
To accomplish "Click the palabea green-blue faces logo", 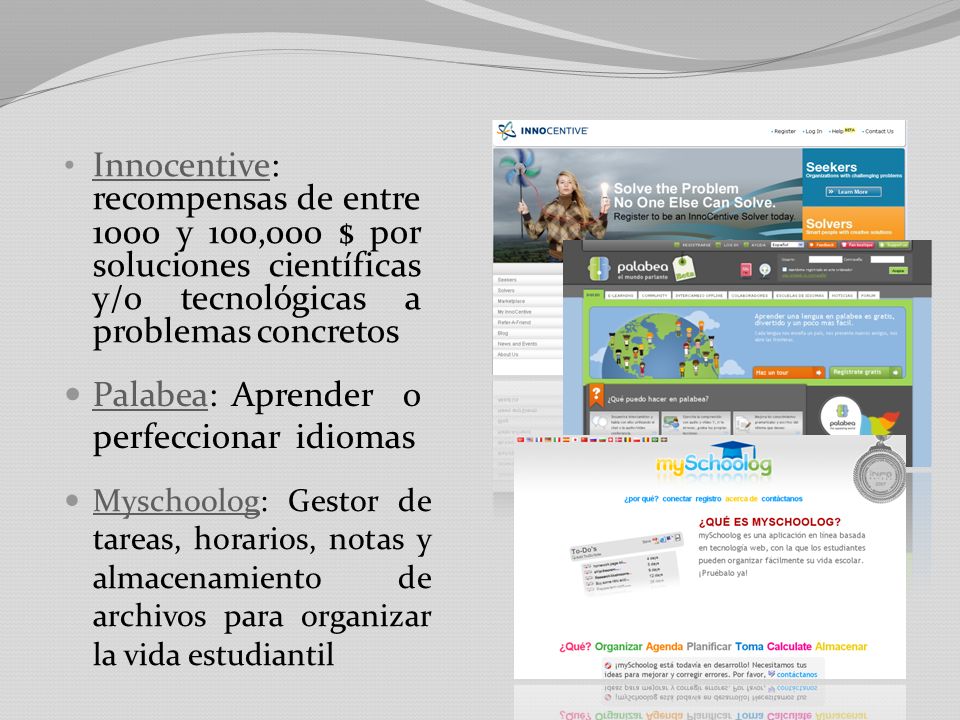I will (599, 269).
